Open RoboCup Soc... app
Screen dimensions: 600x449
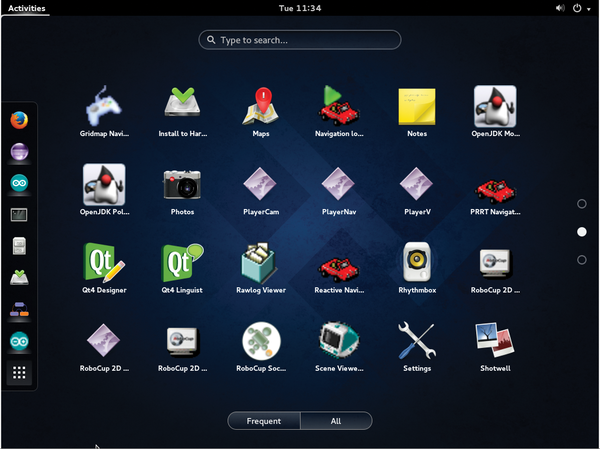click(261, 346)
